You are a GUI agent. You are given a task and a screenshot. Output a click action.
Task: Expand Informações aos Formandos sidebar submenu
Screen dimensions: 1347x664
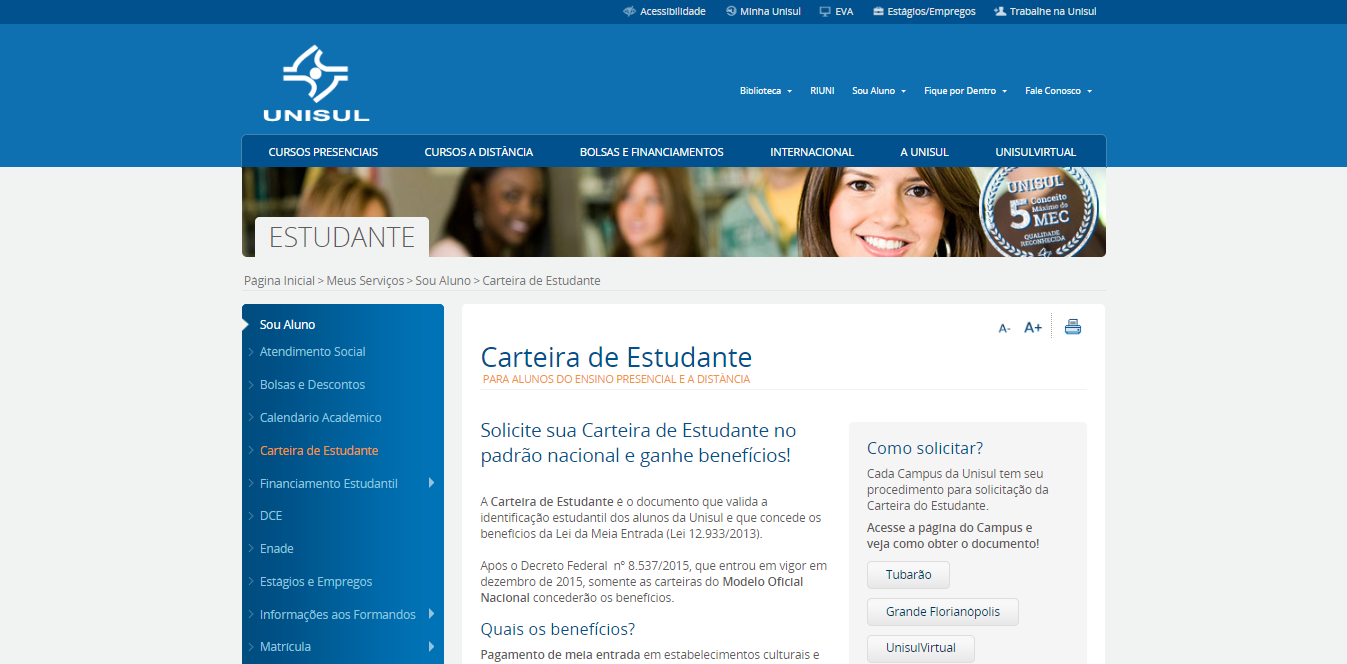[x=431, y=614]
